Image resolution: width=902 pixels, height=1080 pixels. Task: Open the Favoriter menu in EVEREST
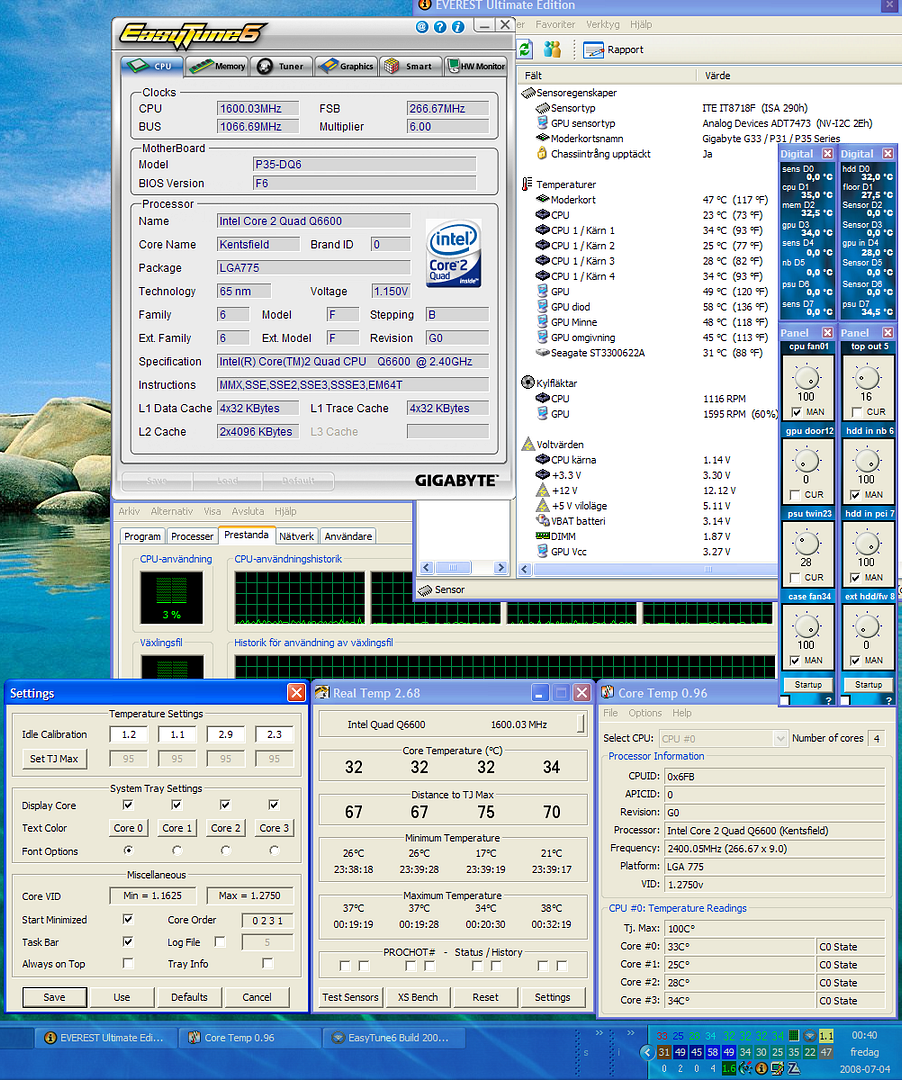(555, 24)
